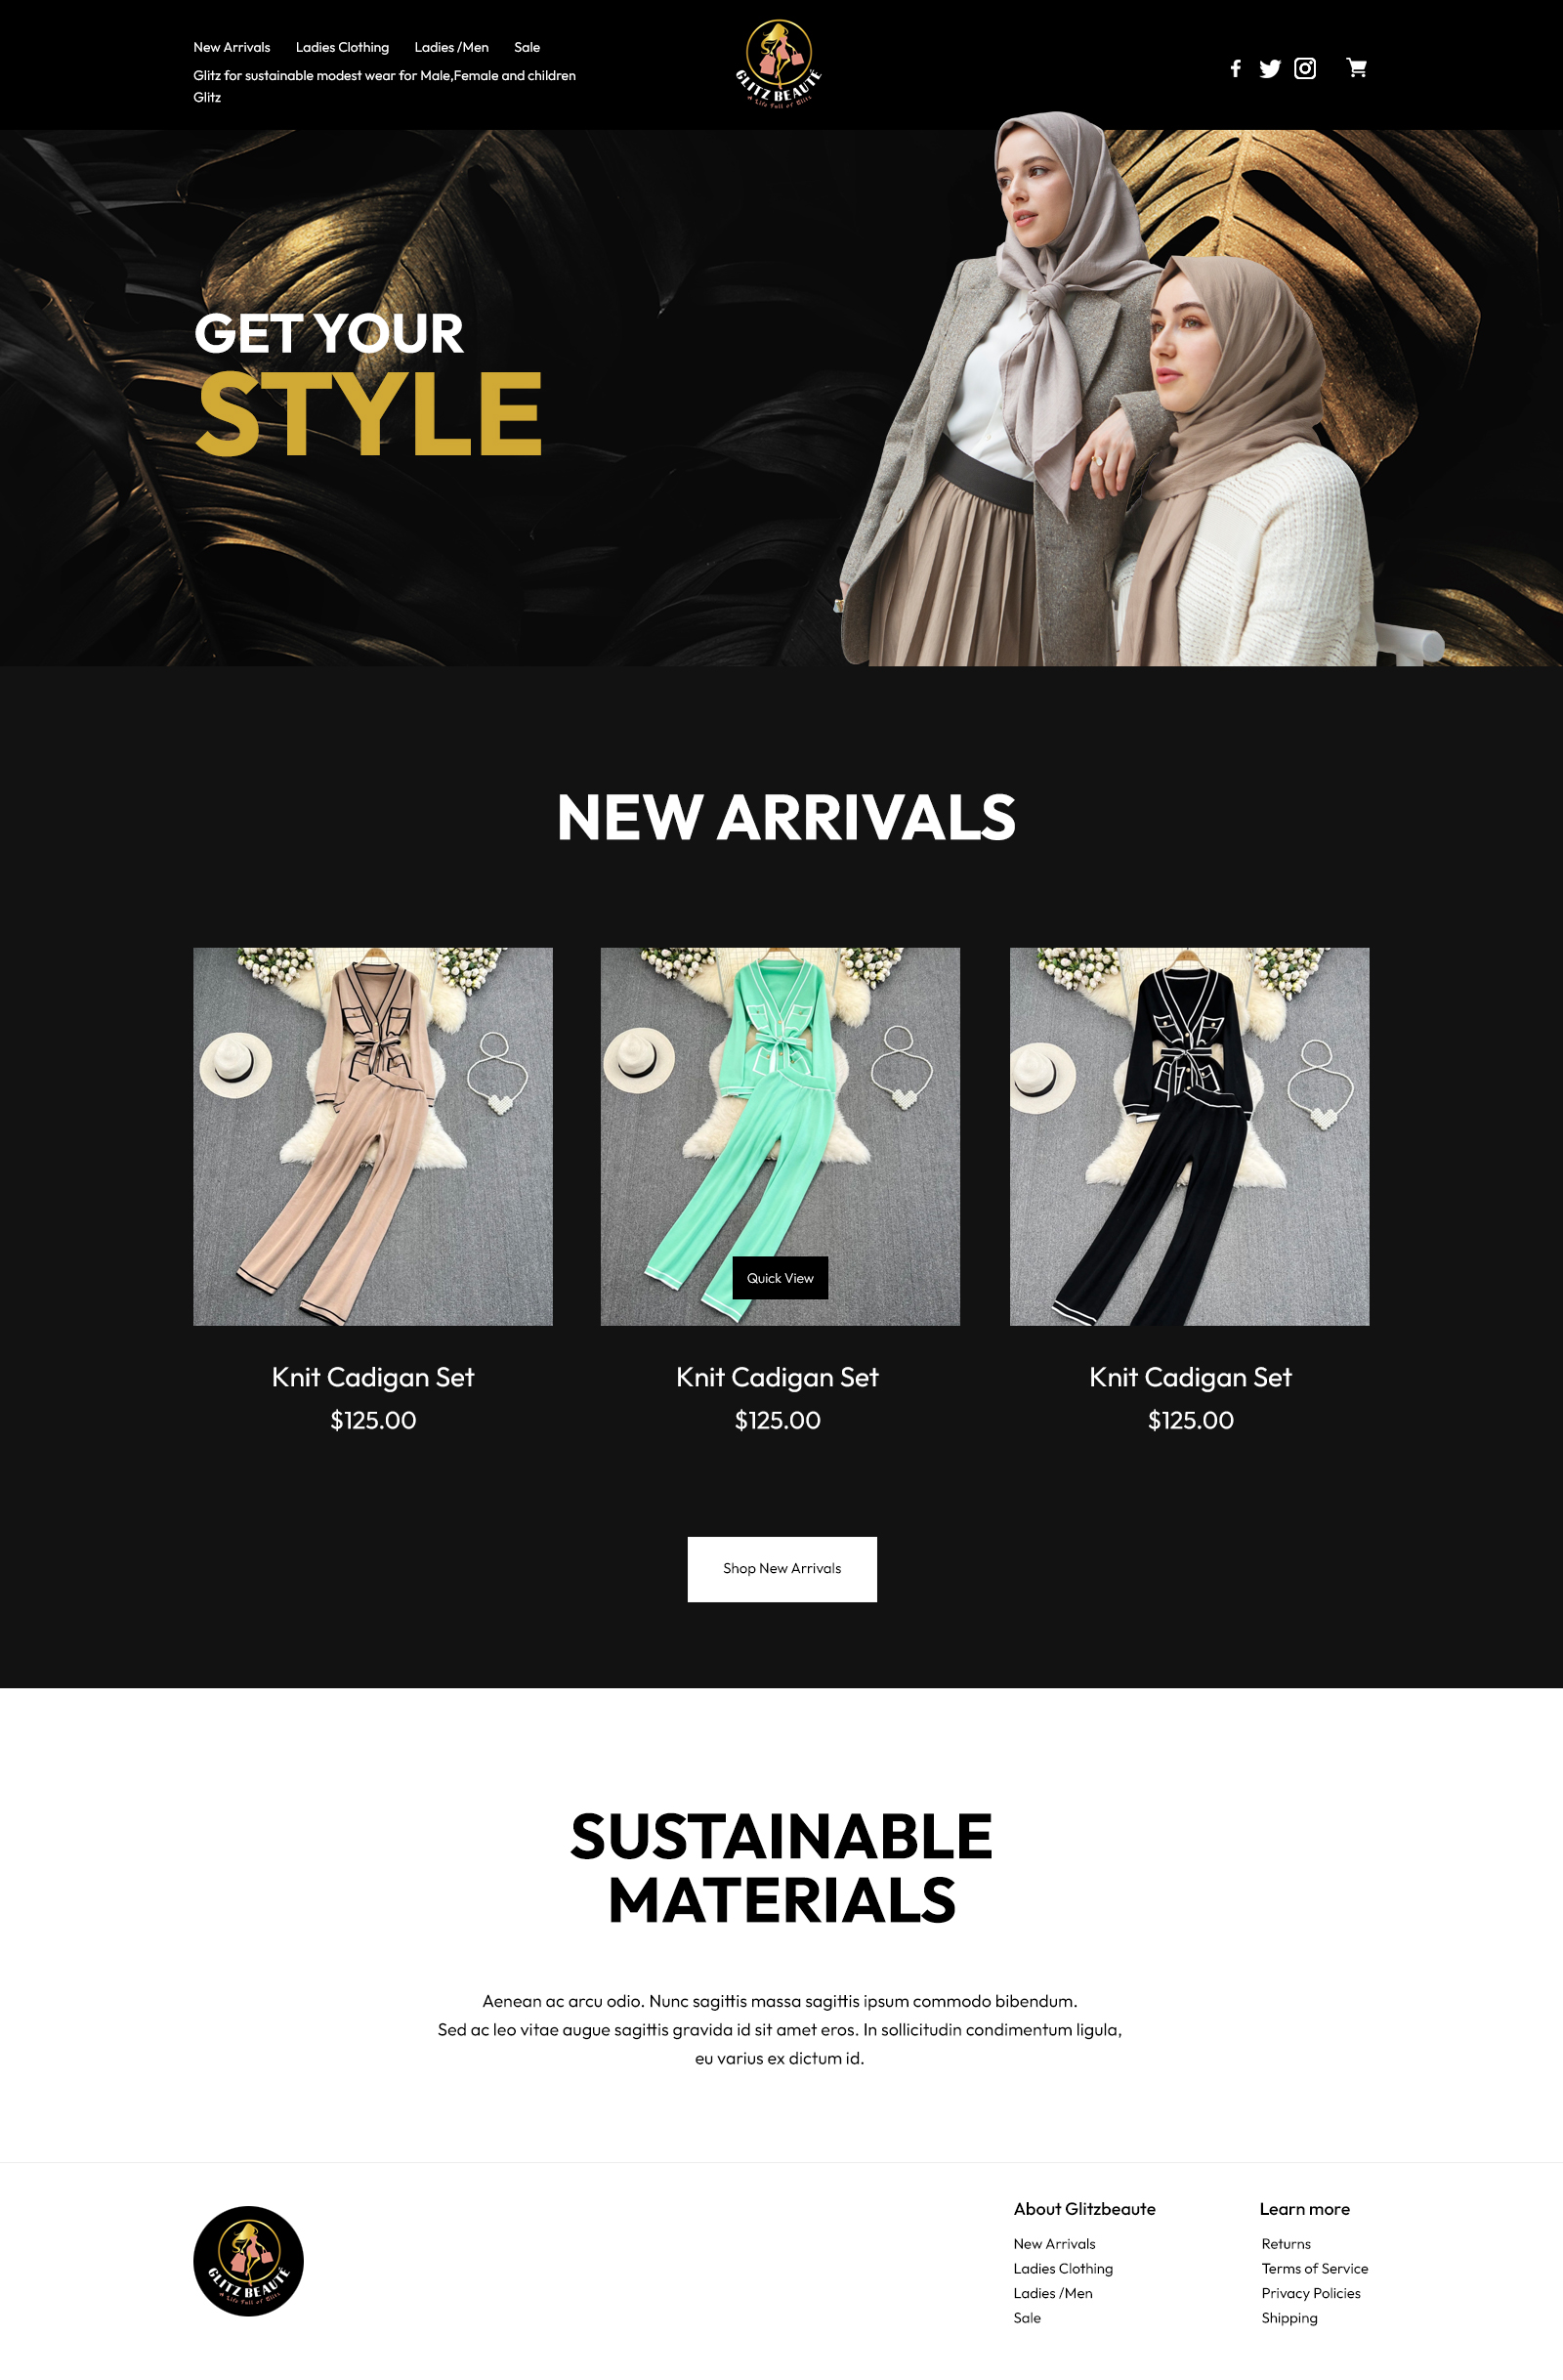The width and height of the screenshot is (1563, 2380).
Task: Open the Facebook social icon
Action: (1236, 68)
